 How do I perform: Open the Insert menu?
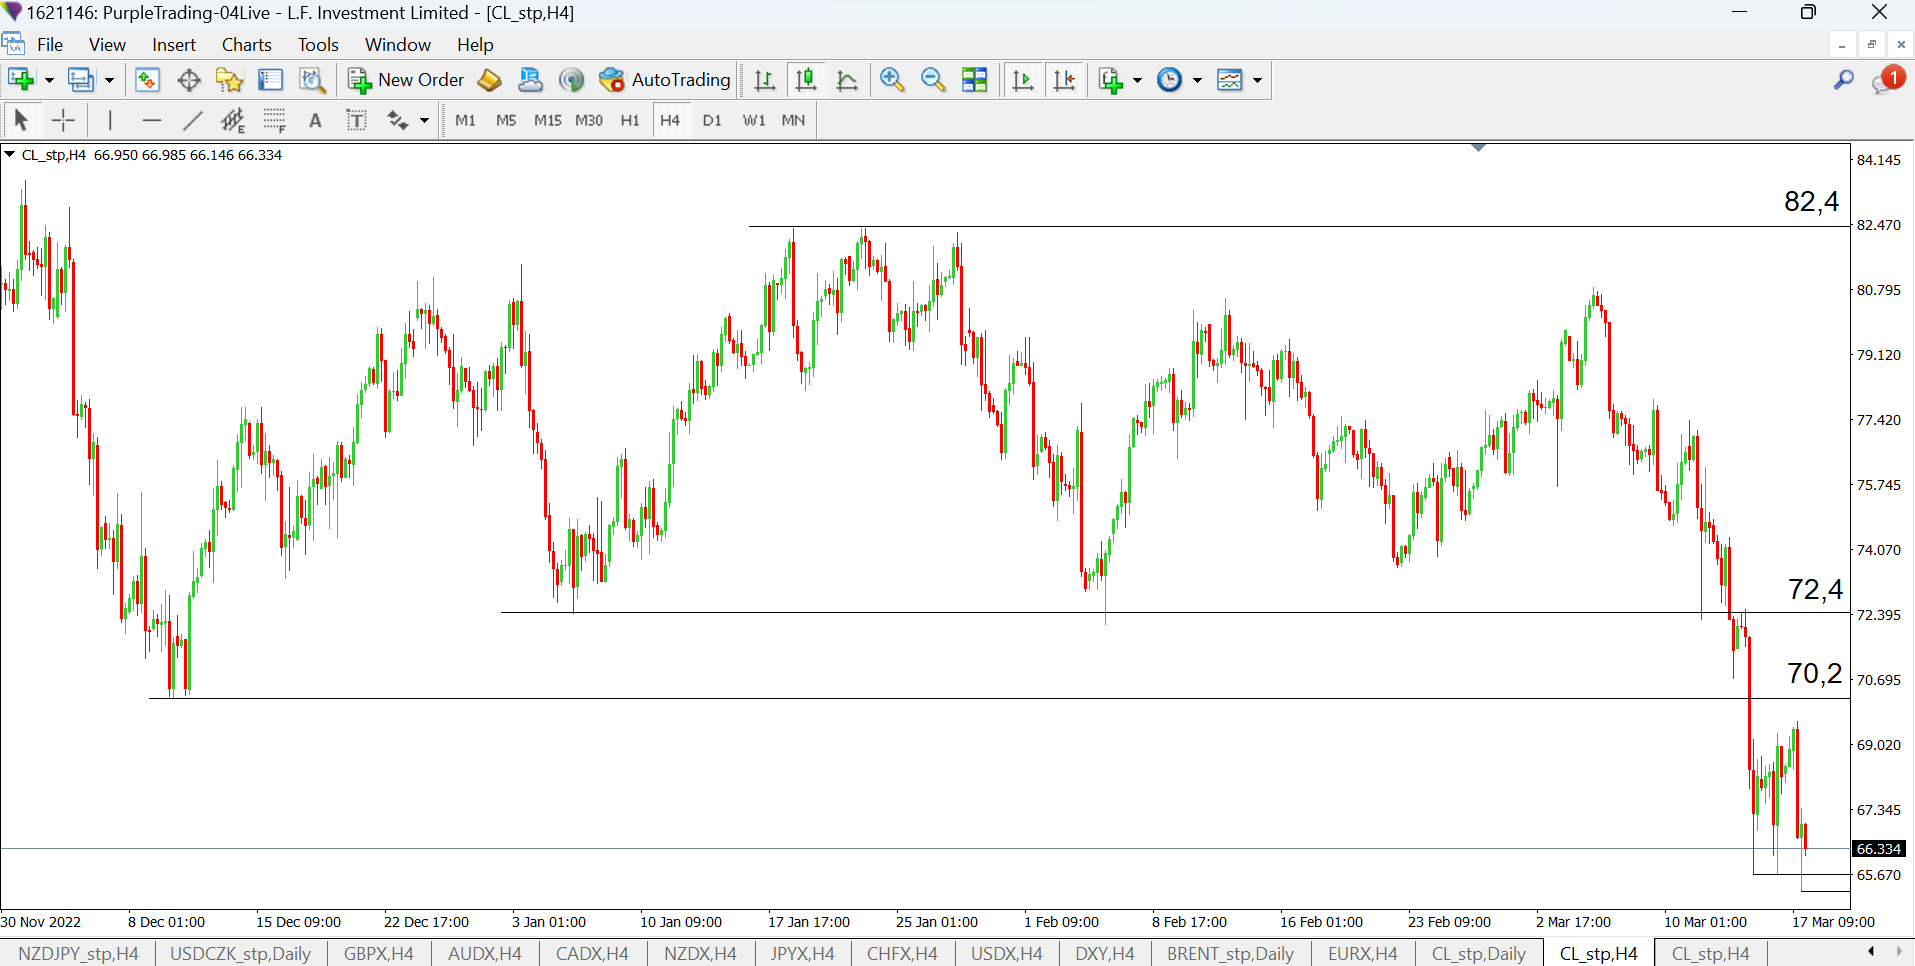174,45
